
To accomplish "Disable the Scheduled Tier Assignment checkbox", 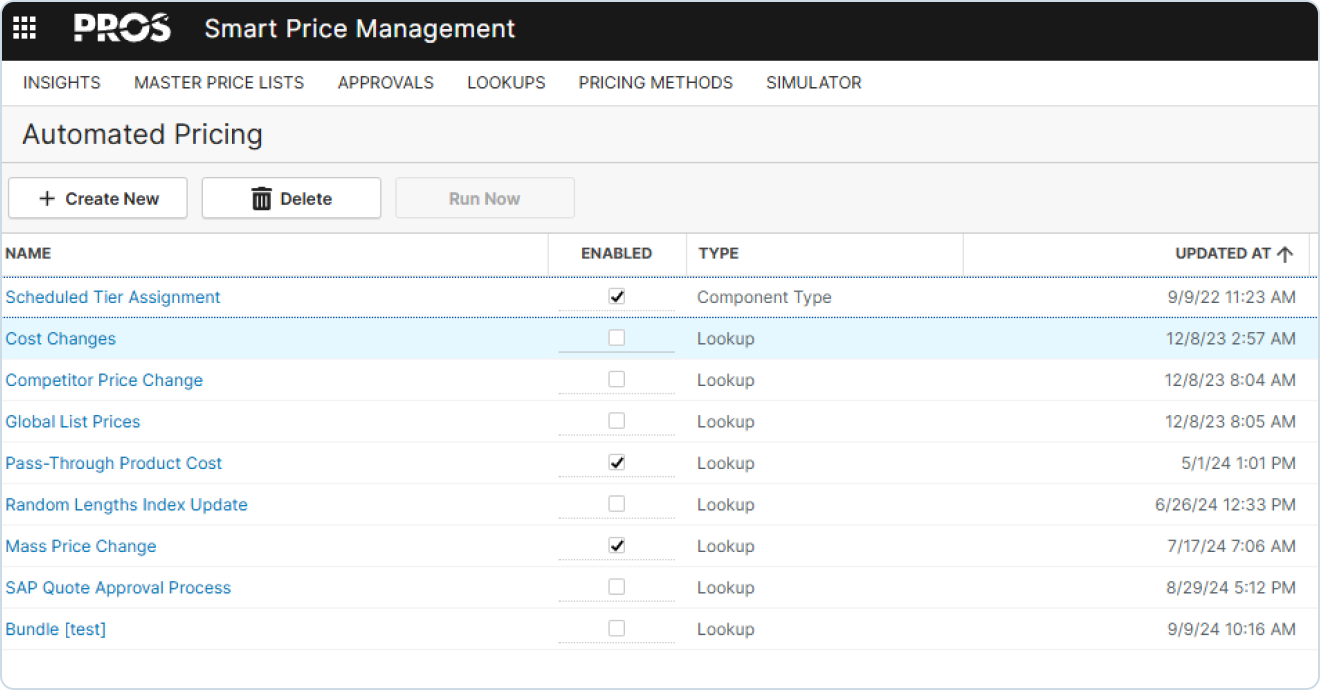I will point(616,297).
